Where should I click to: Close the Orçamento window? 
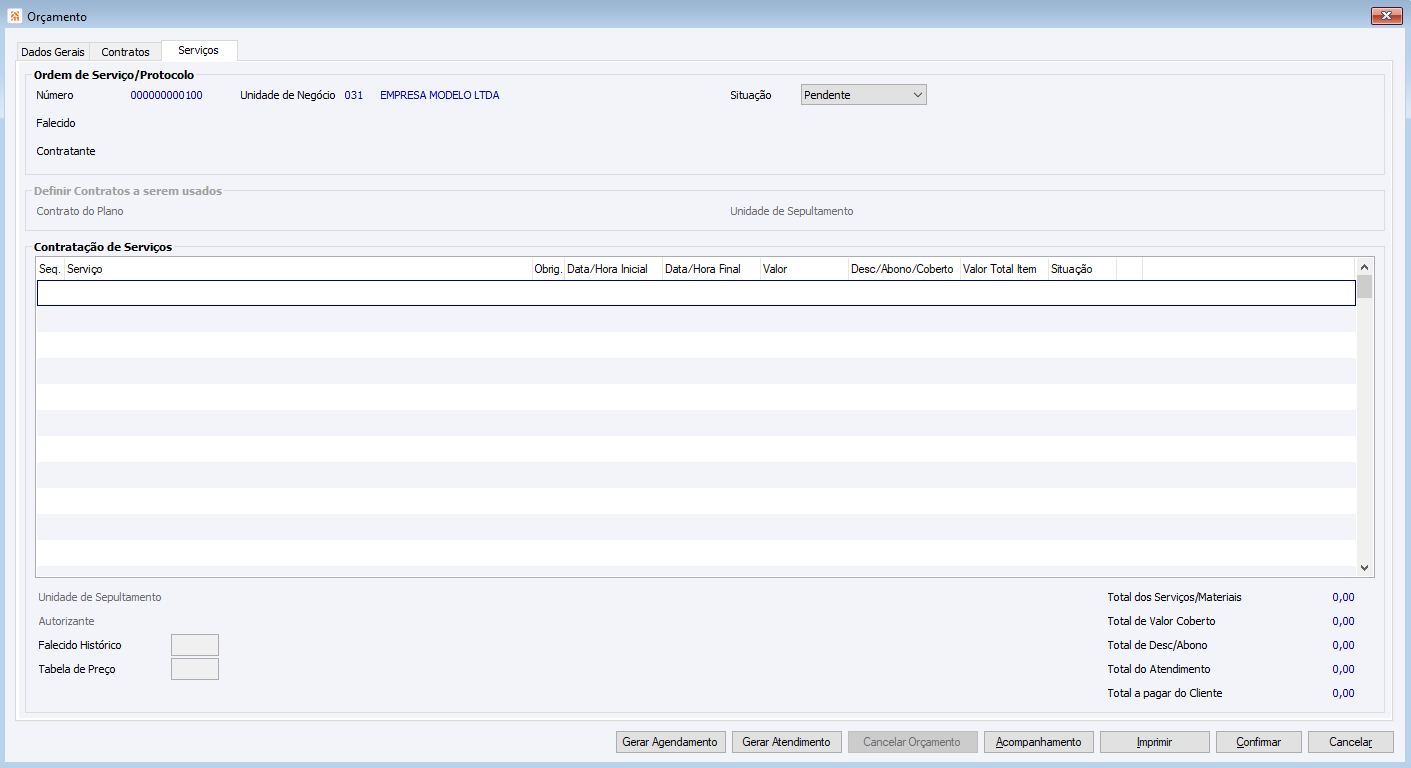(1386, 15)
